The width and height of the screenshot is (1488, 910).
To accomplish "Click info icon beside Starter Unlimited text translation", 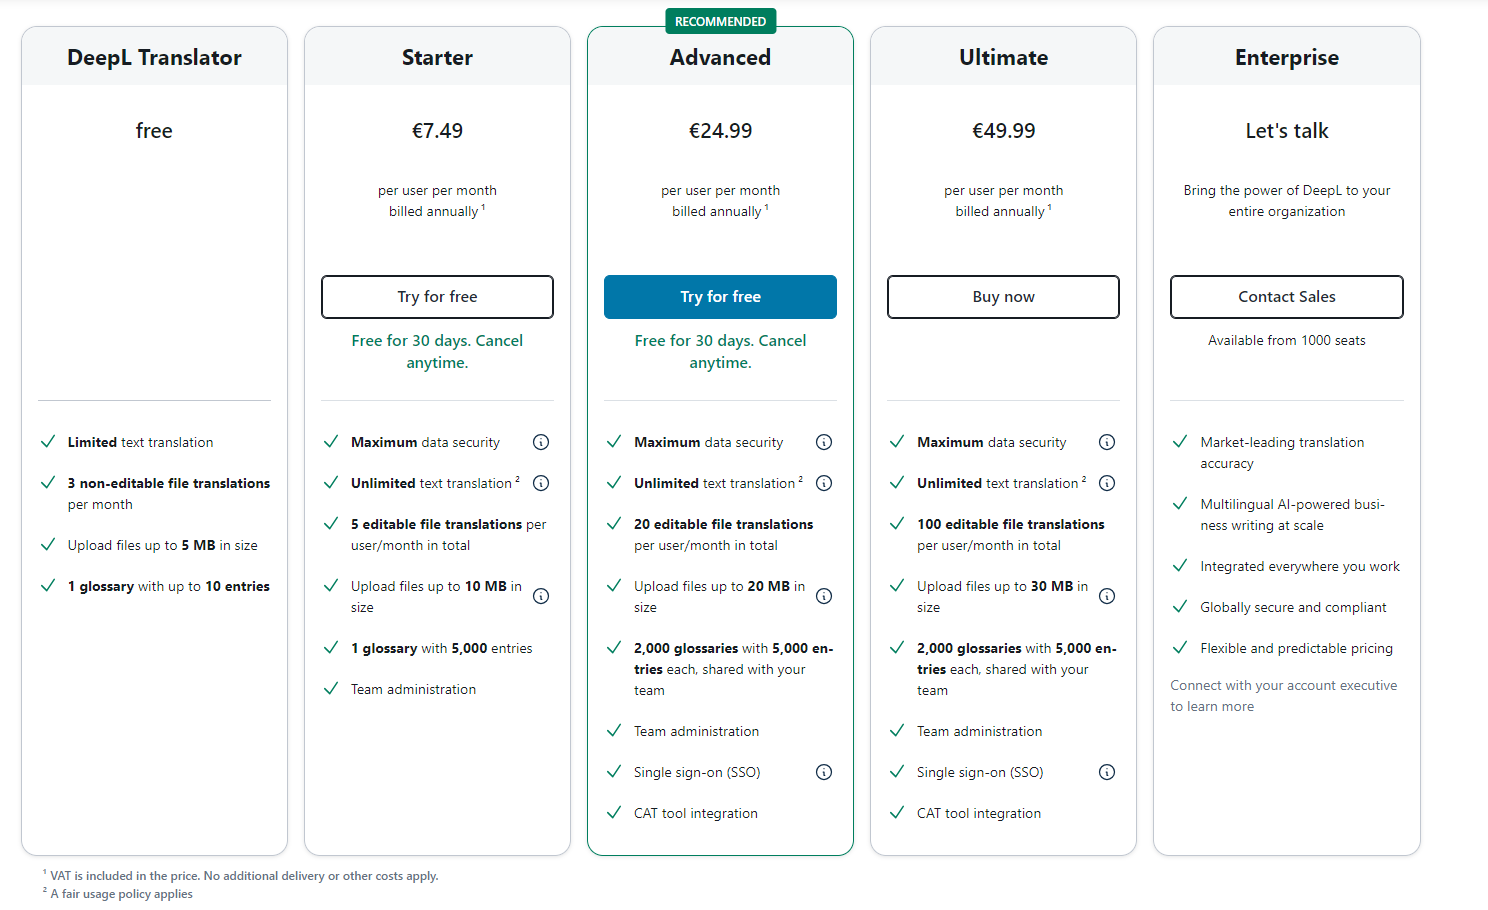I will pos(541,483).
